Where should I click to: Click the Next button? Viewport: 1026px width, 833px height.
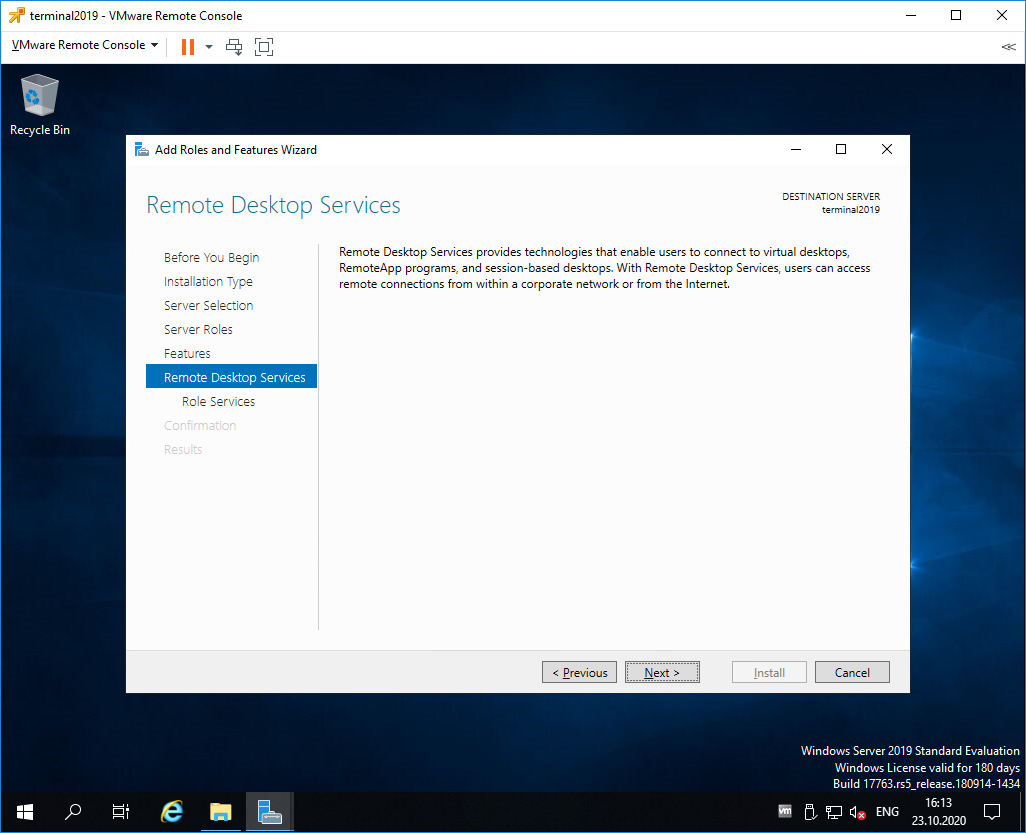pos(662,672)
